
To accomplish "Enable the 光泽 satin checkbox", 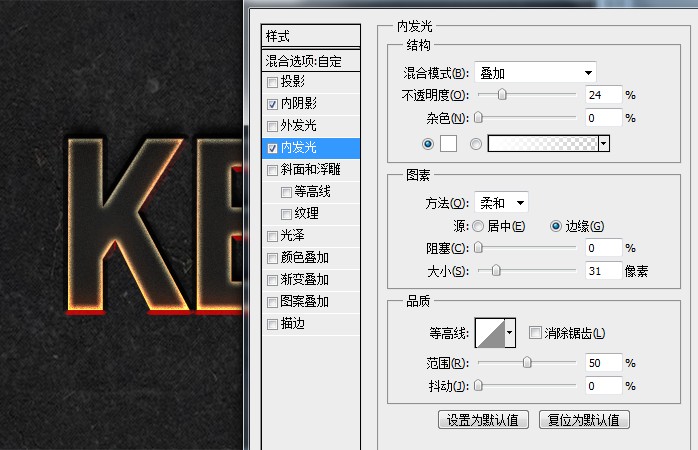I will click(272, 236).
